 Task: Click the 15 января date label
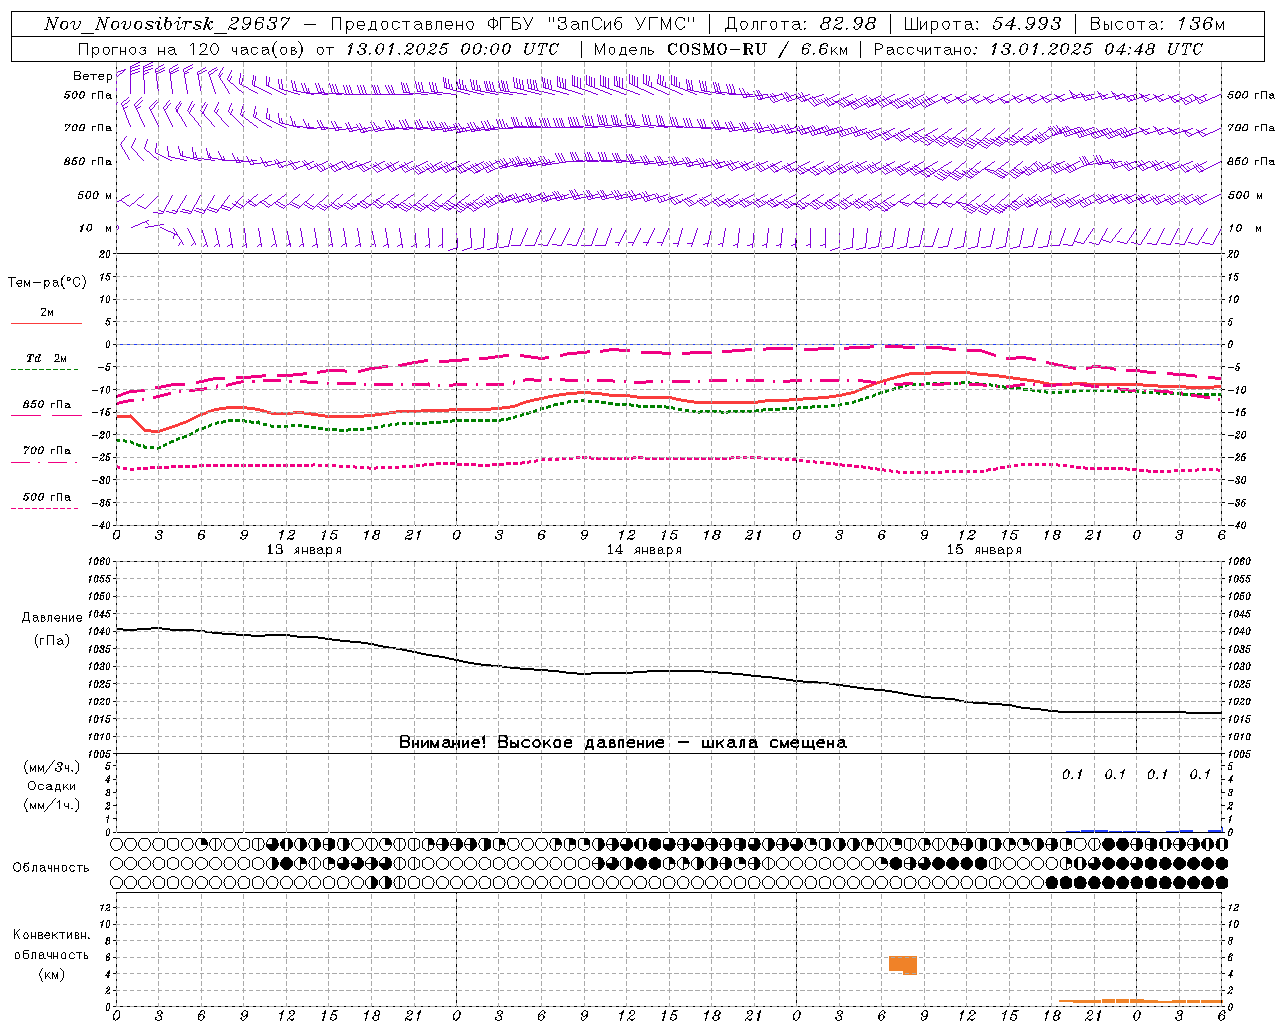point(984,550)
